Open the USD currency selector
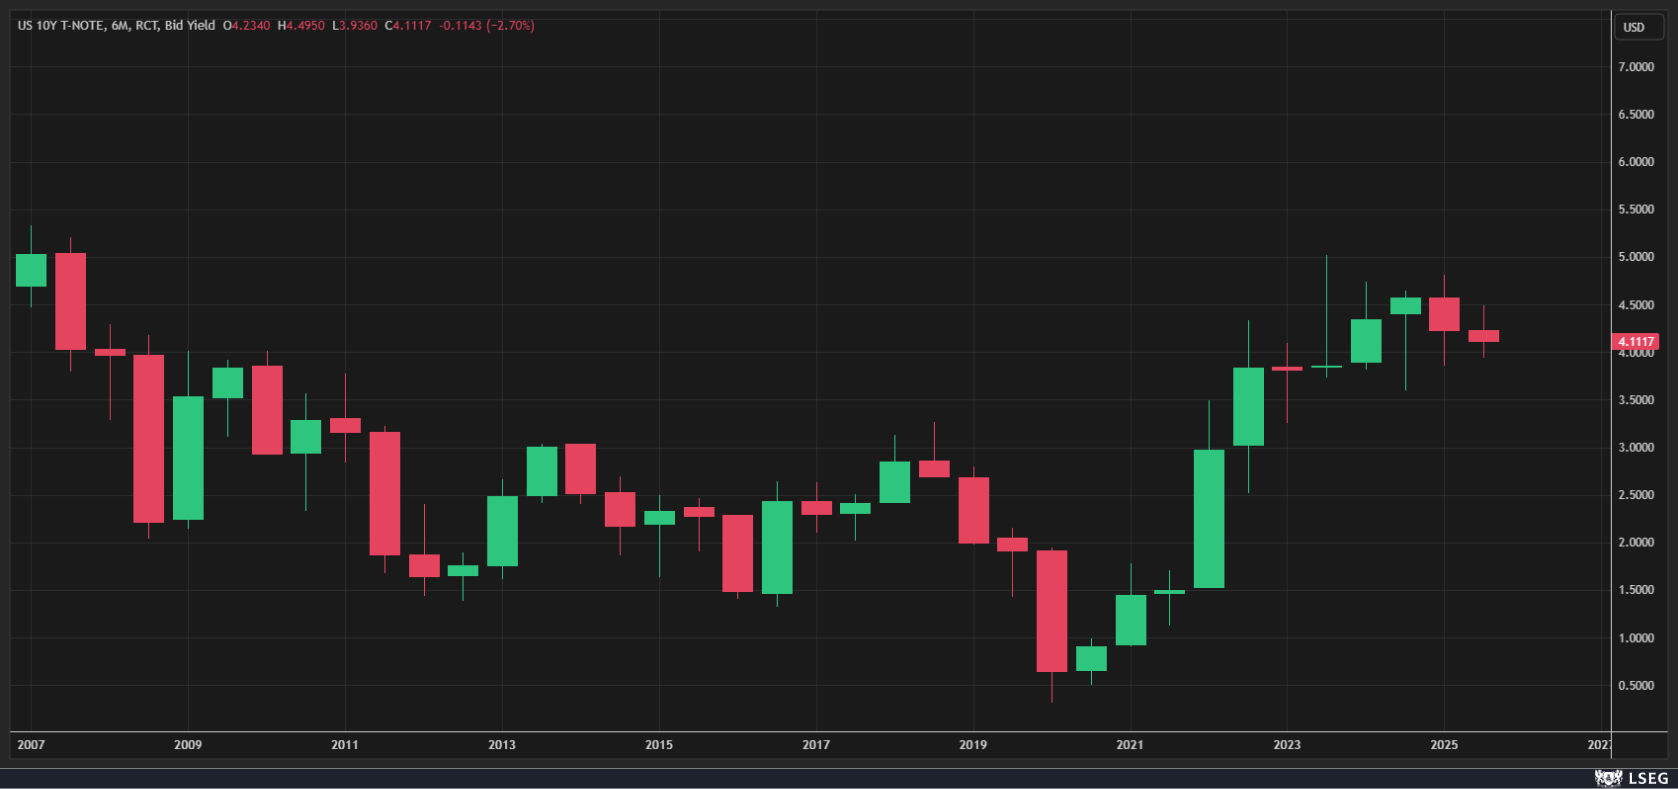The height and width of the screenshot is (789, 1678). [1634, 27]
